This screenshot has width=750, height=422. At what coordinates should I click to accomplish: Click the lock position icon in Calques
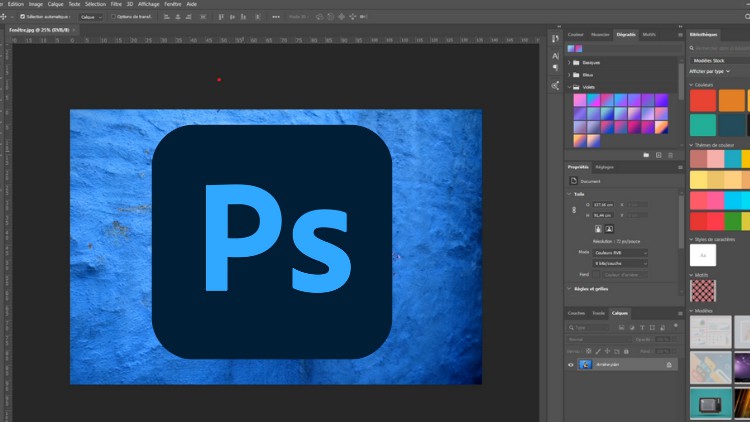pos(607,351)
